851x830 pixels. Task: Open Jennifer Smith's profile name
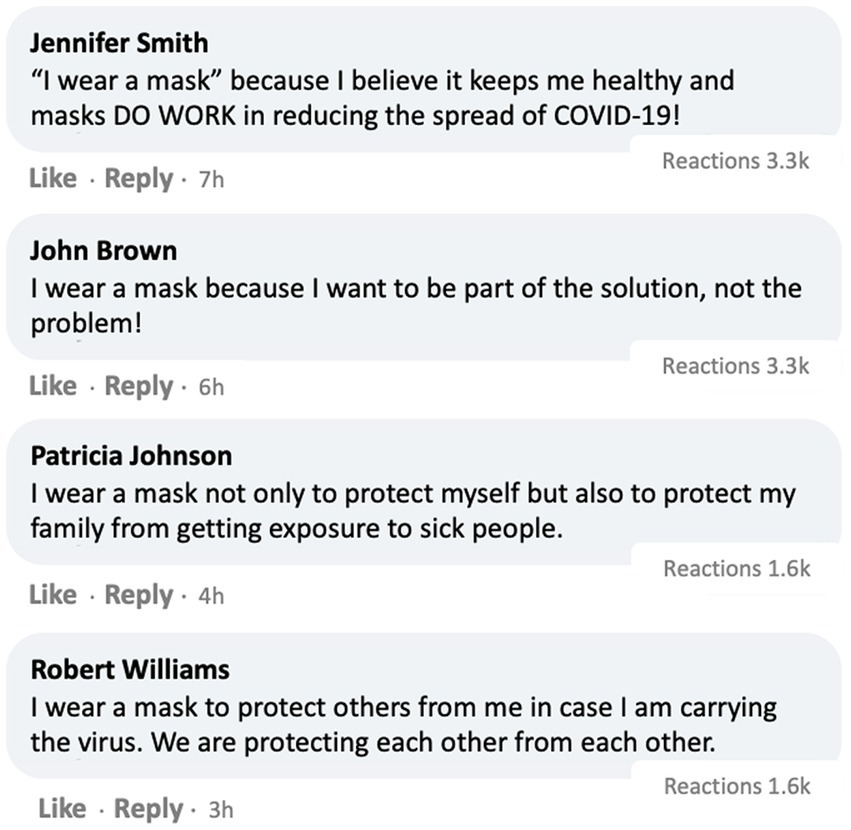[118, 42]
